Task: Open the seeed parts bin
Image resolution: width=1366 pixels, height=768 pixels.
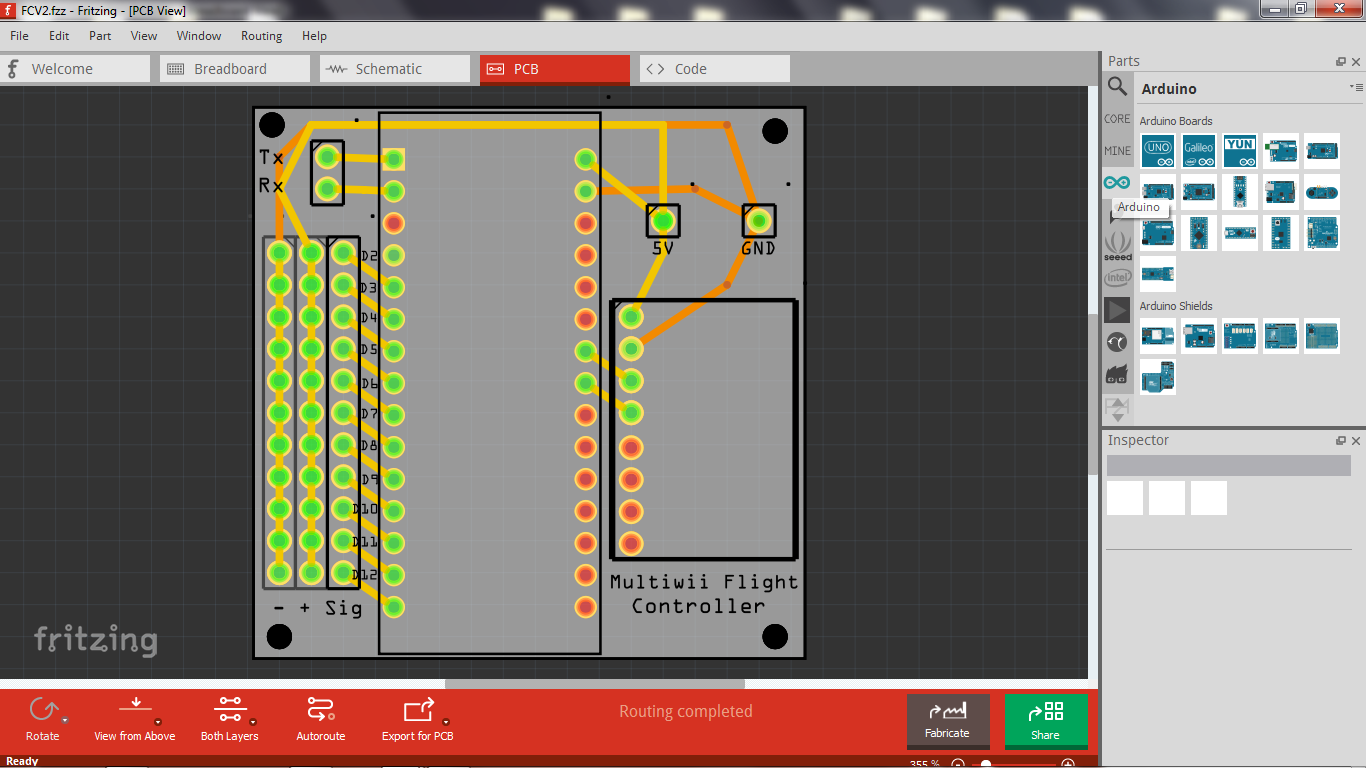Action: (1117, 247)
